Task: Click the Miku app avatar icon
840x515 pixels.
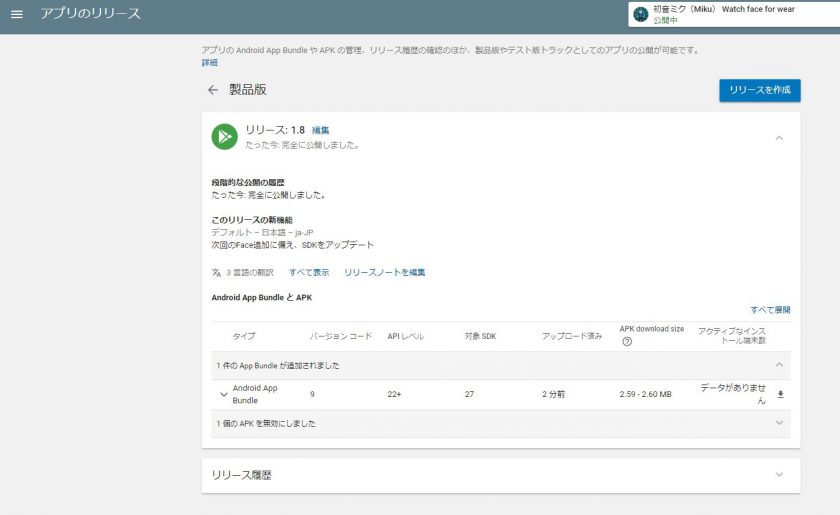Action: [x=641, y=14]
